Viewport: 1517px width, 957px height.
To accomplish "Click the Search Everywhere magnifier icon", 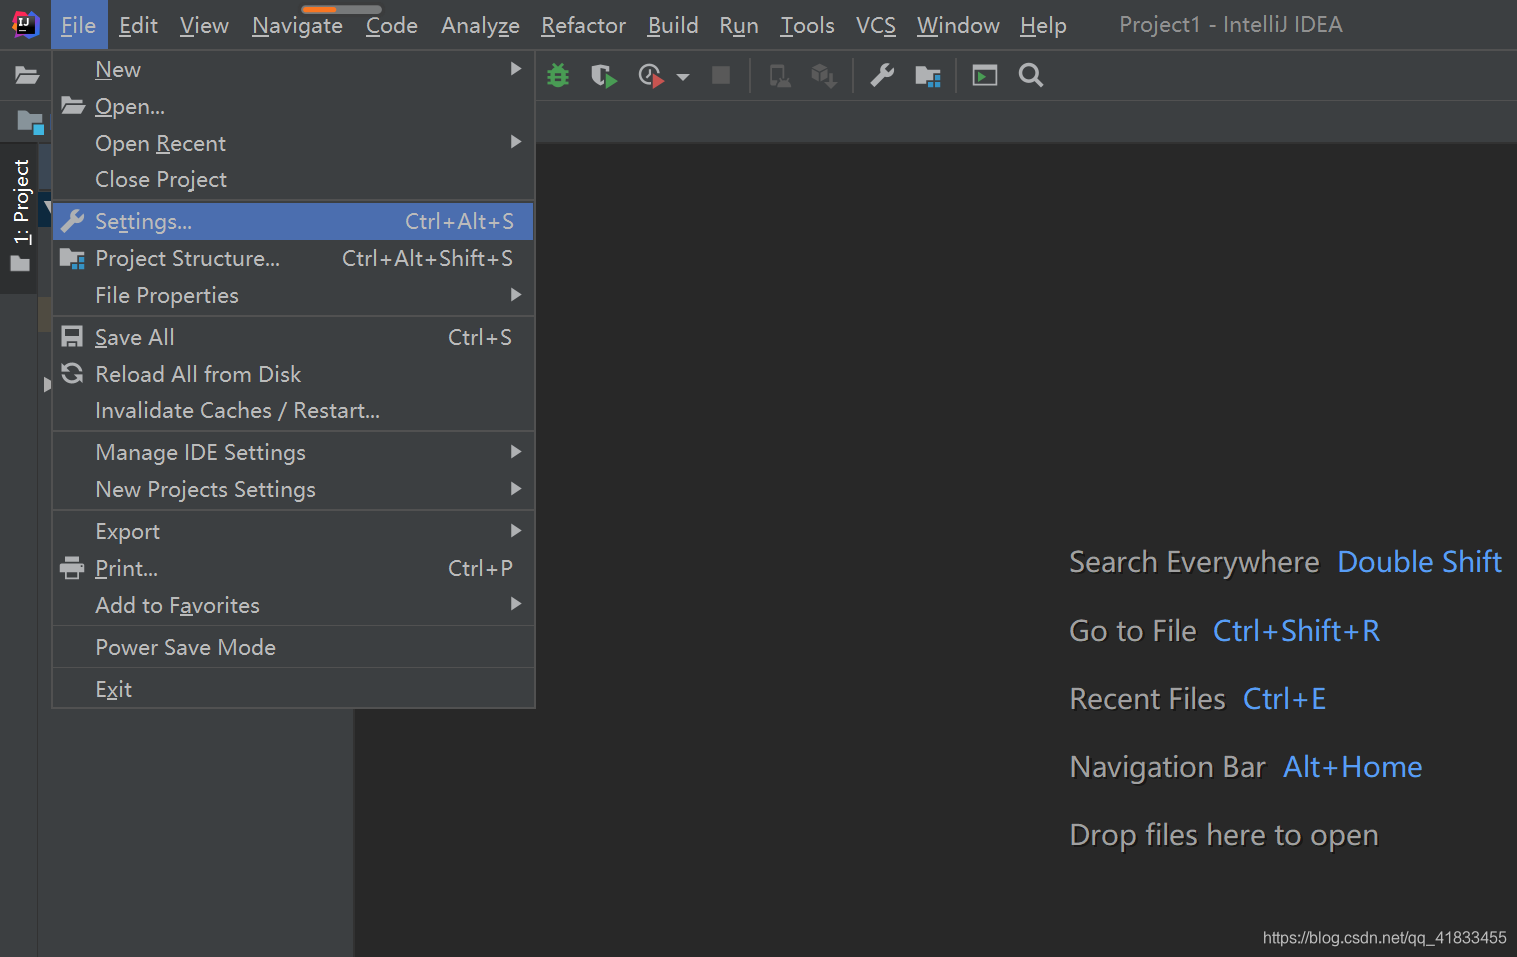I will [x=1031, y=75].
